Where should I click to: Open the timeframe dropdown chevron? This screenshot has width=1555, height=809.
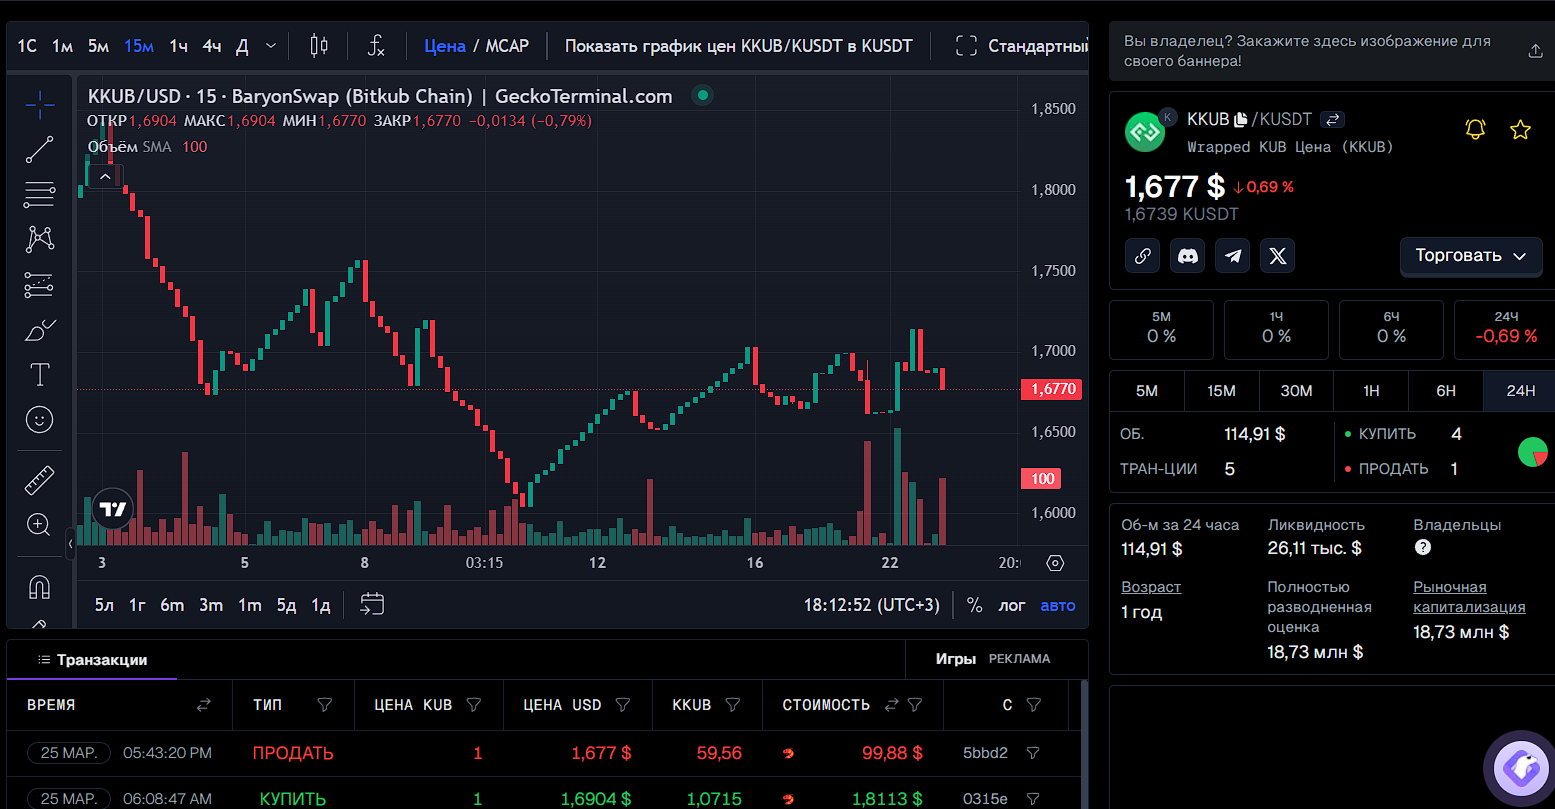(271, 46)
